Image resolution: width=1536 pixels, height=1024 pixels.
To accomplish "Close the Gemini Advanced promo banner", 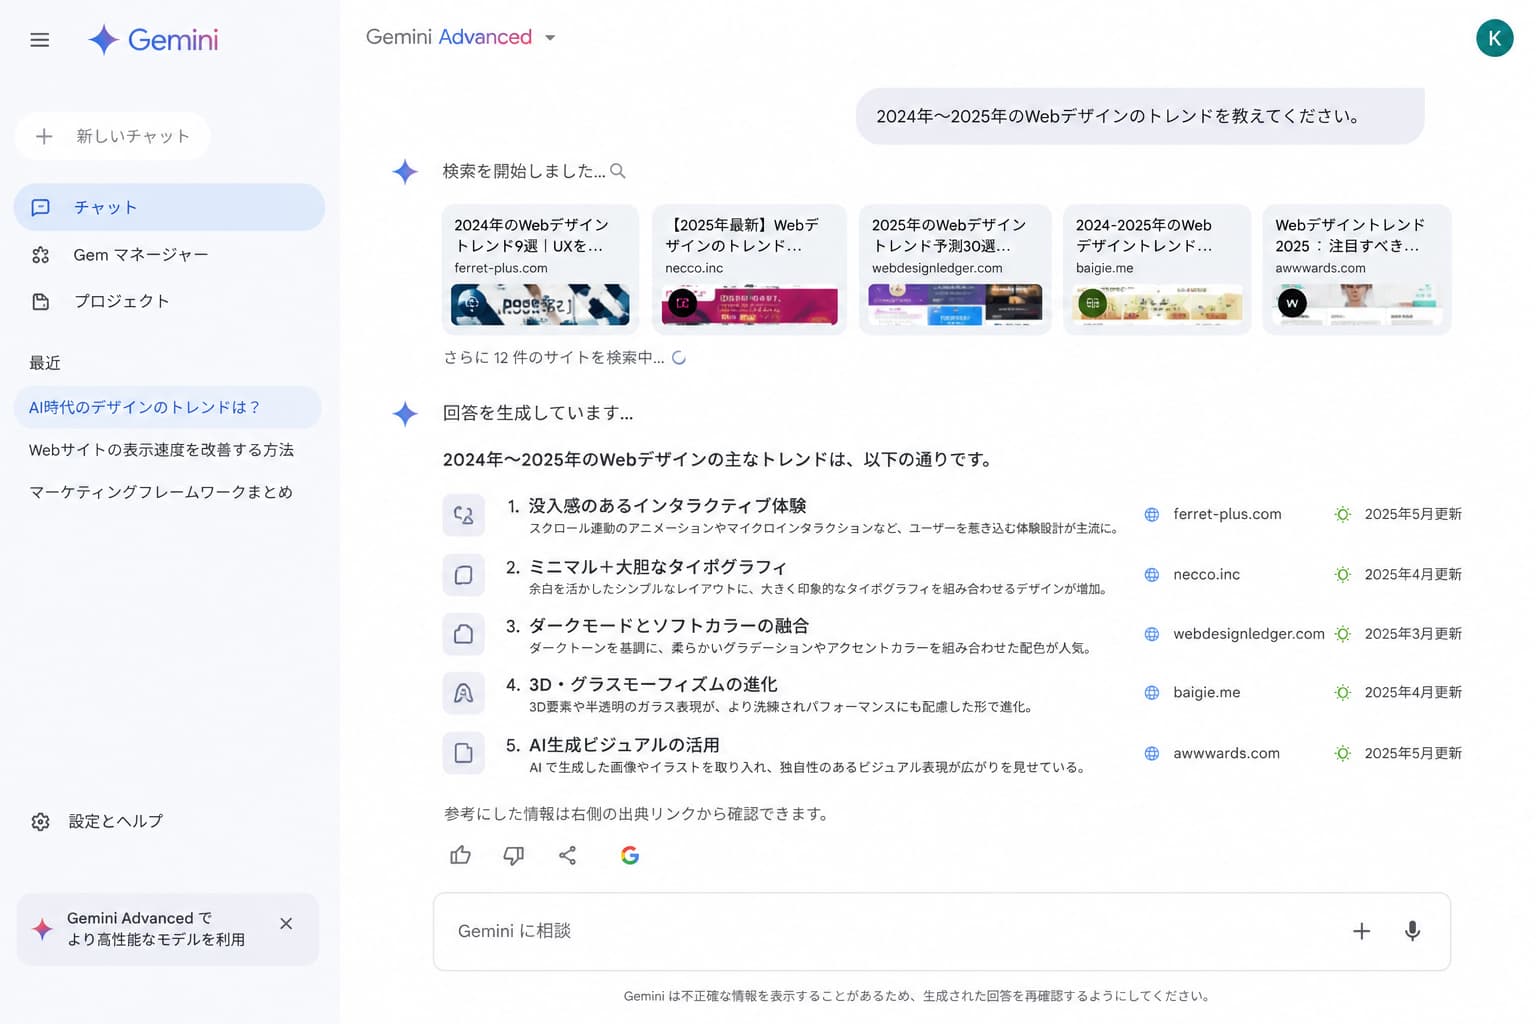I will click(x=286, y=924).
